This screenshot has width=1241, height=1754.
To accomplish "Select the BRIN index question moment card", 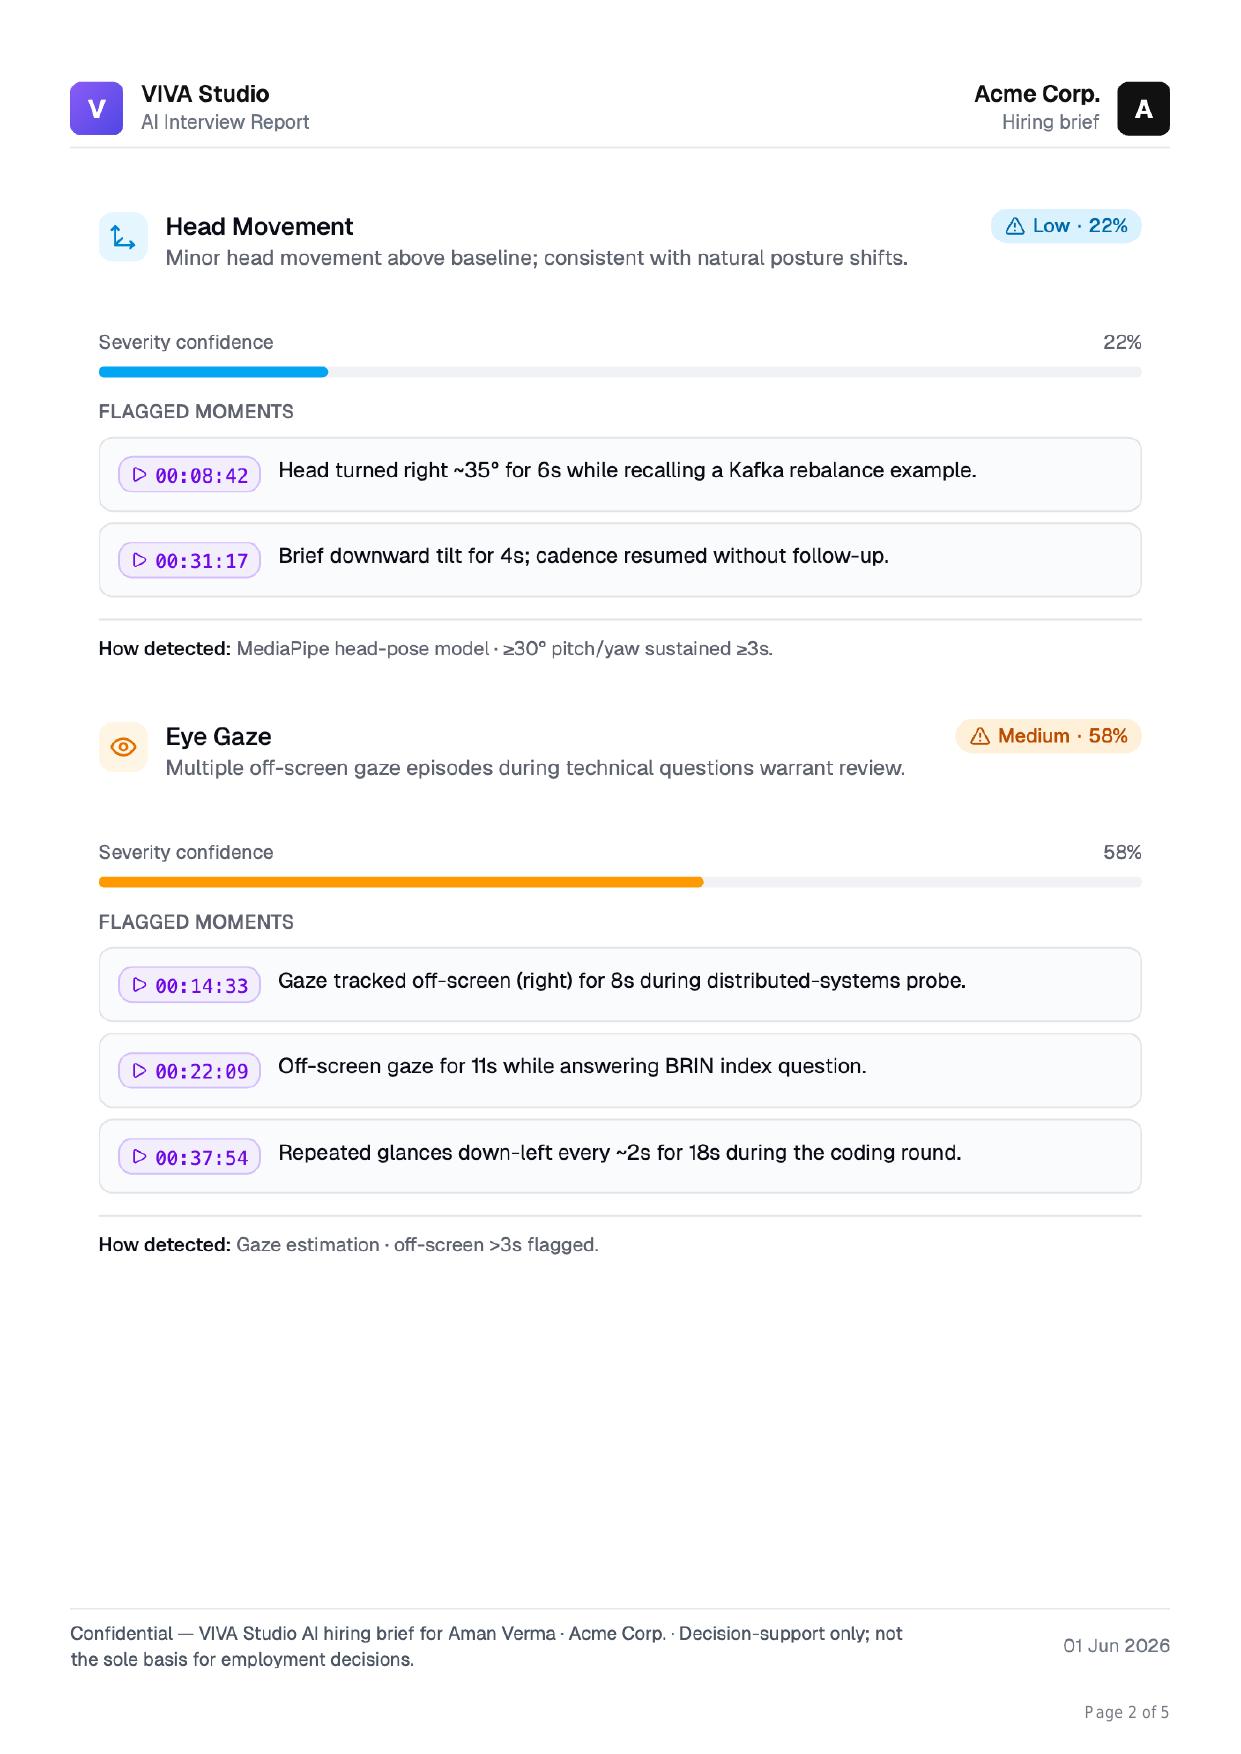I will (x=620, y=1070).
